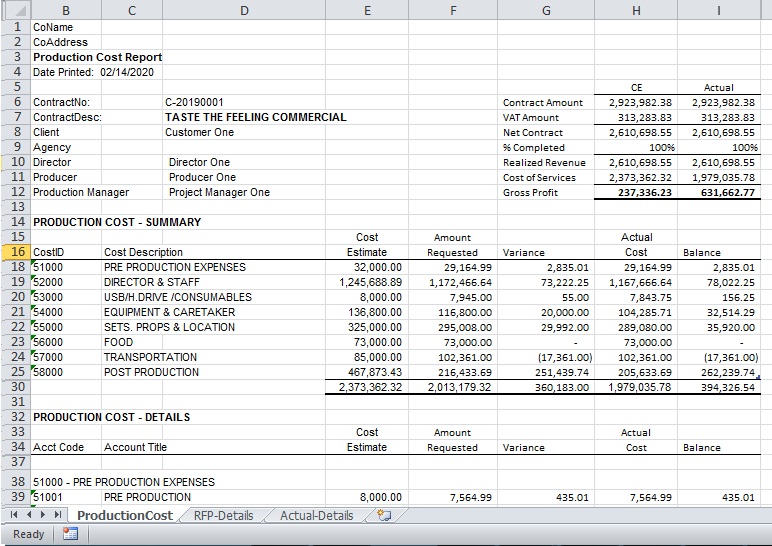
Task: Click the macro recording icon in status bar
Action: coord(70,534)
